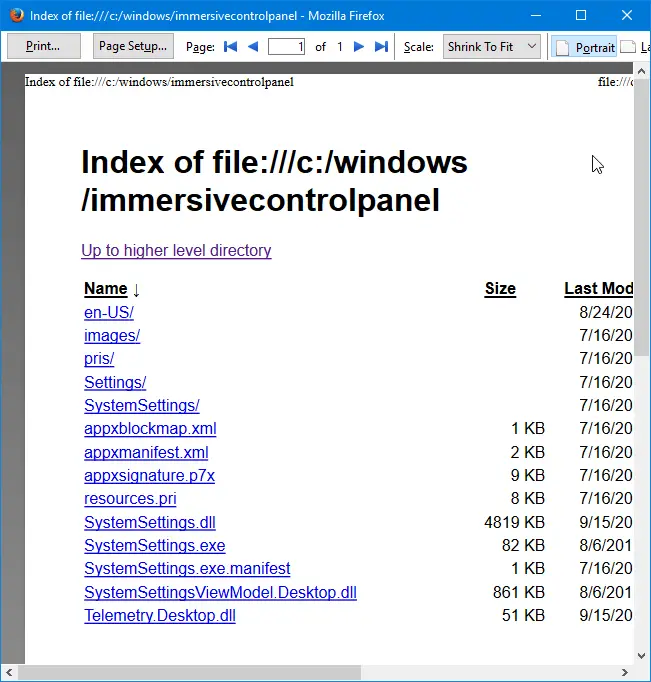Open appxmanifest.xml file link
651x682 pixels.
click(x=146, y=452)
